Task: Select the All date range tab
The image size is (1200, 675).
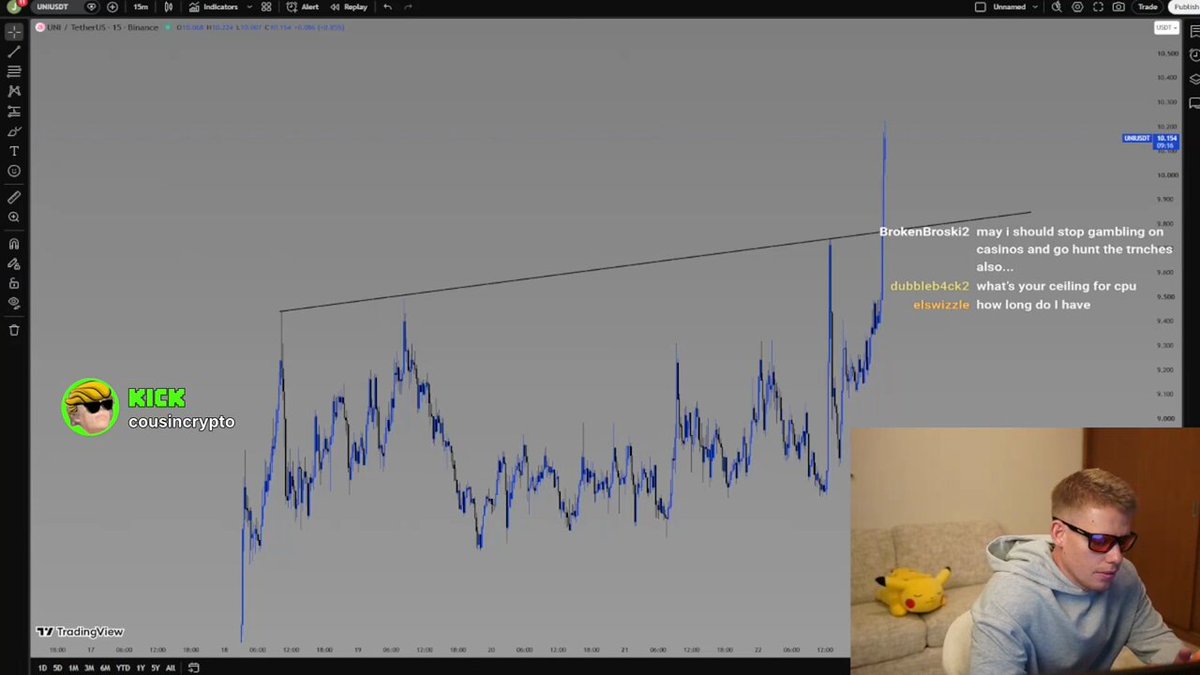Action: pos(170,668)
